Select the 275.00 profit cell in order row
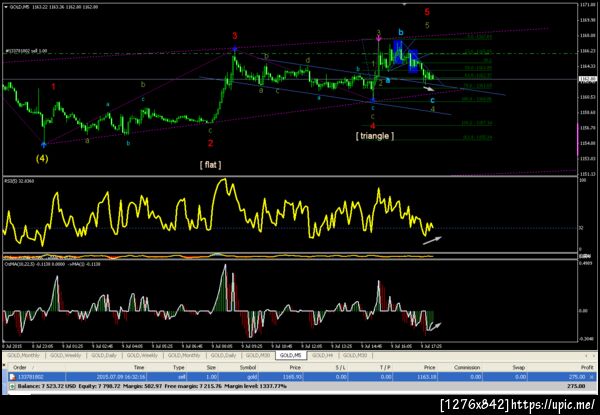Viewport: 600px width, 415px height. click(577, 377)
